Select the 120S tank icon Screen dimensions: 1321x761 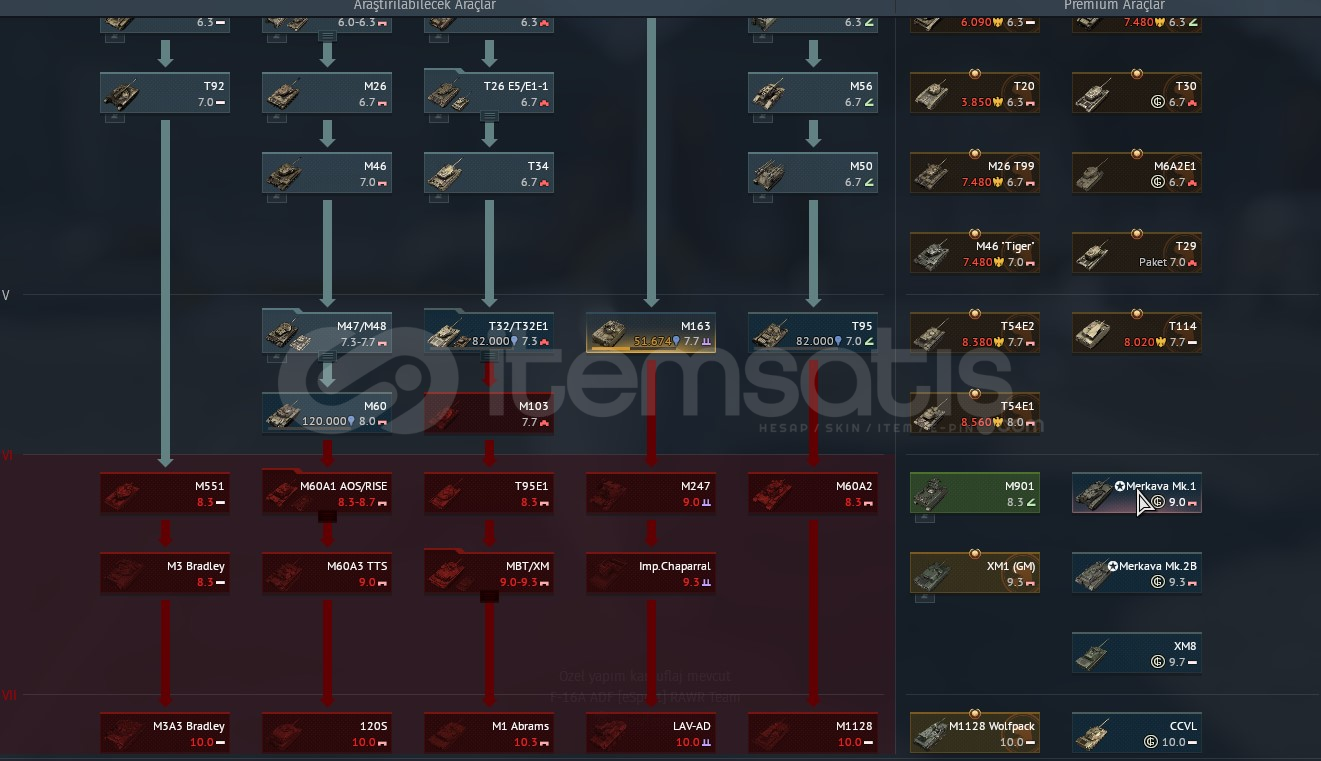284,734
